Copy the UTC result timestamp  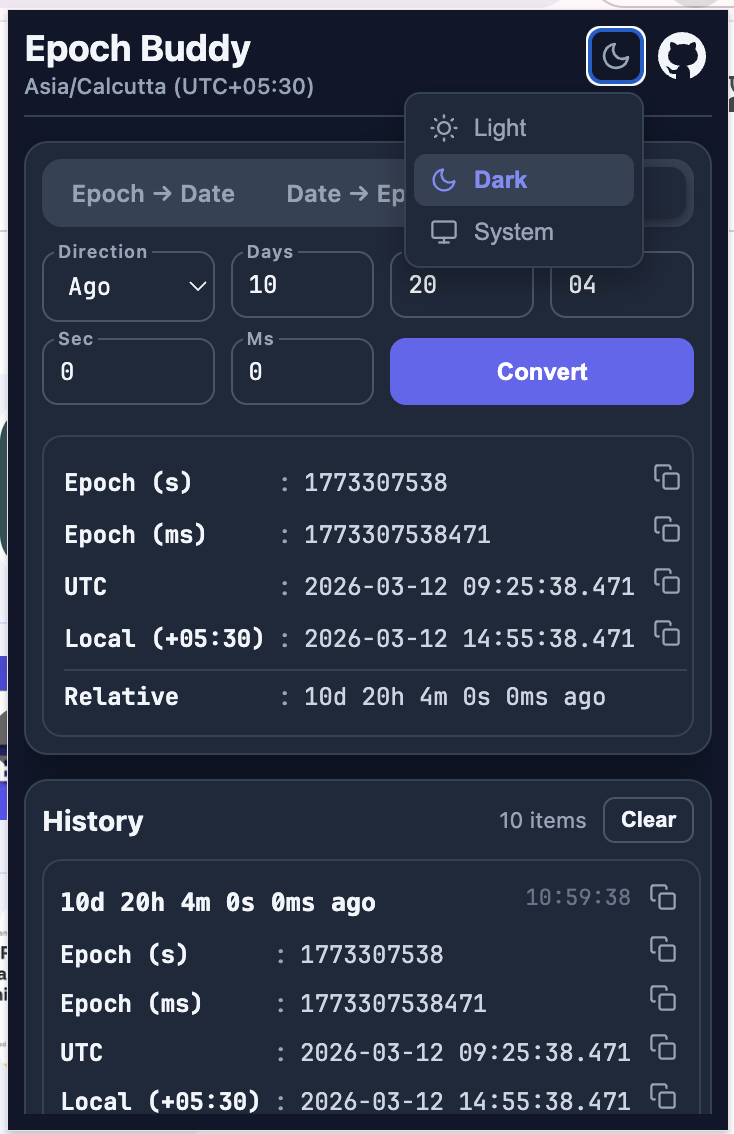pos(668,582)
